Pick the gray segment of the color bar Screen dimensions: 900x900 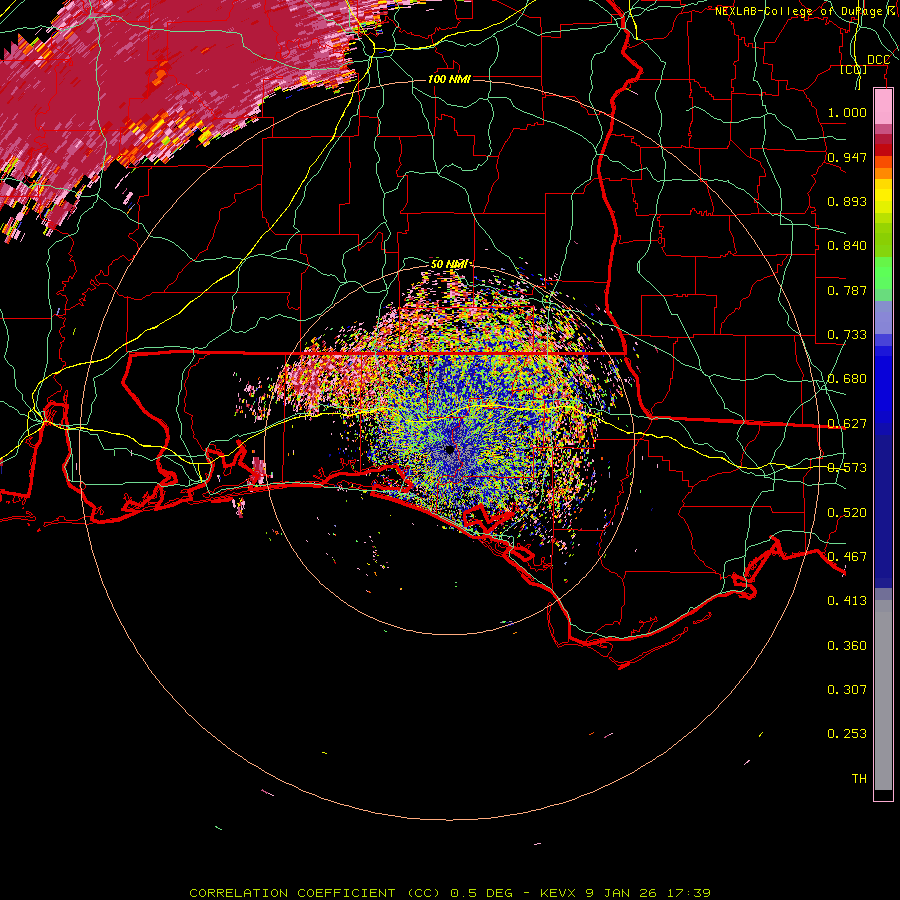(x=883, y=695)
